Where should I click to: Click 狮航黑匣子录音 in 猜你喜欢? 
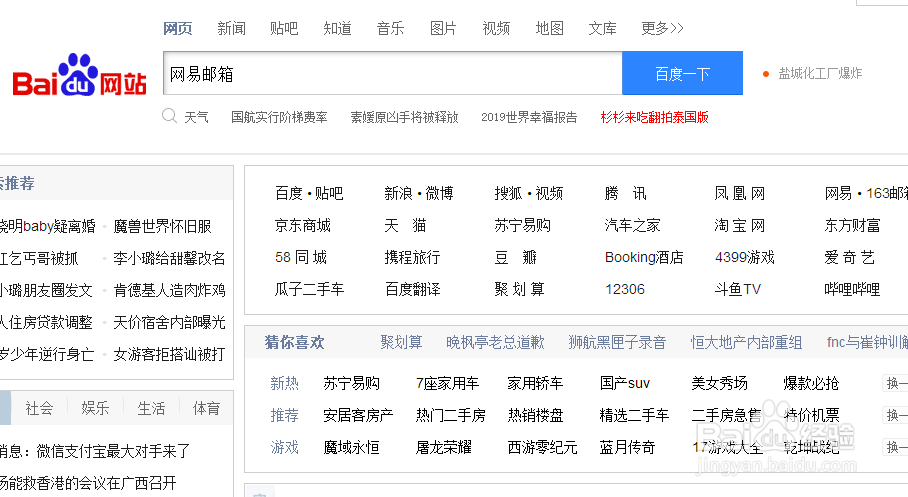click(617, 342)
